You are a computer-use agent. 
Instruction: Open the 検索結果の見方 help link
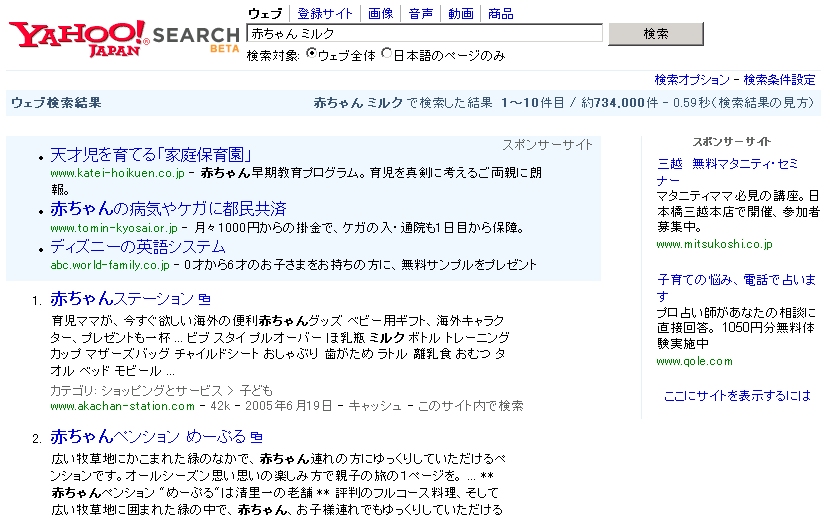click(764, 103)
